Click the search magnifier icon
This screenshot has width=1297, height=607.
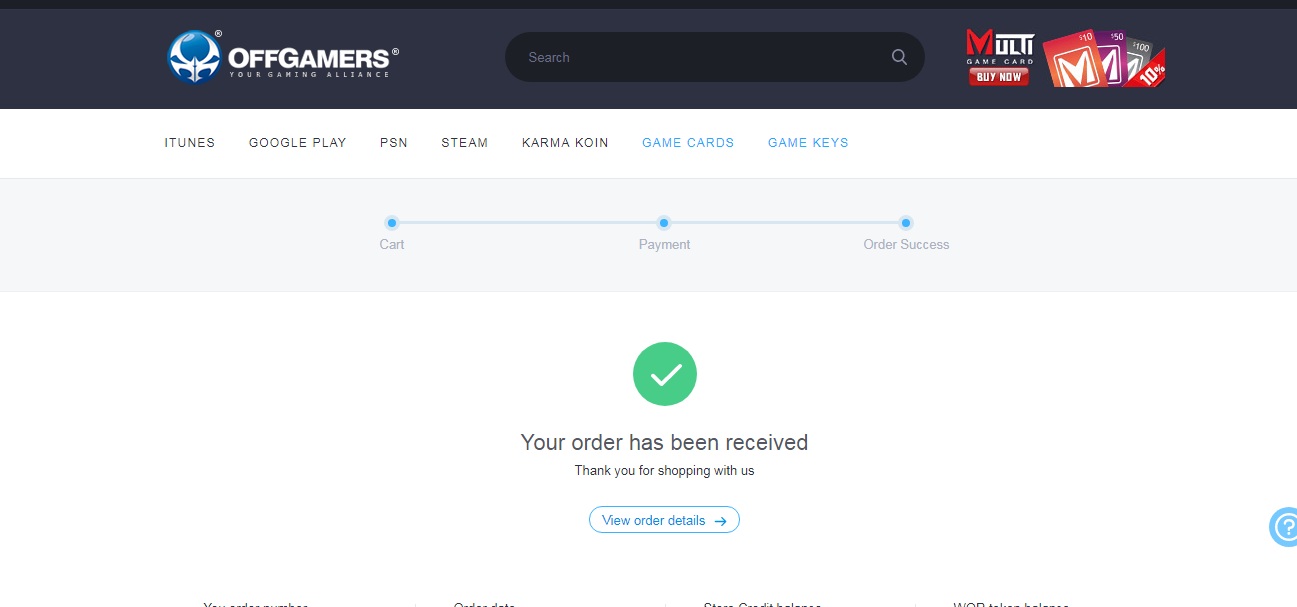point(897,57)
